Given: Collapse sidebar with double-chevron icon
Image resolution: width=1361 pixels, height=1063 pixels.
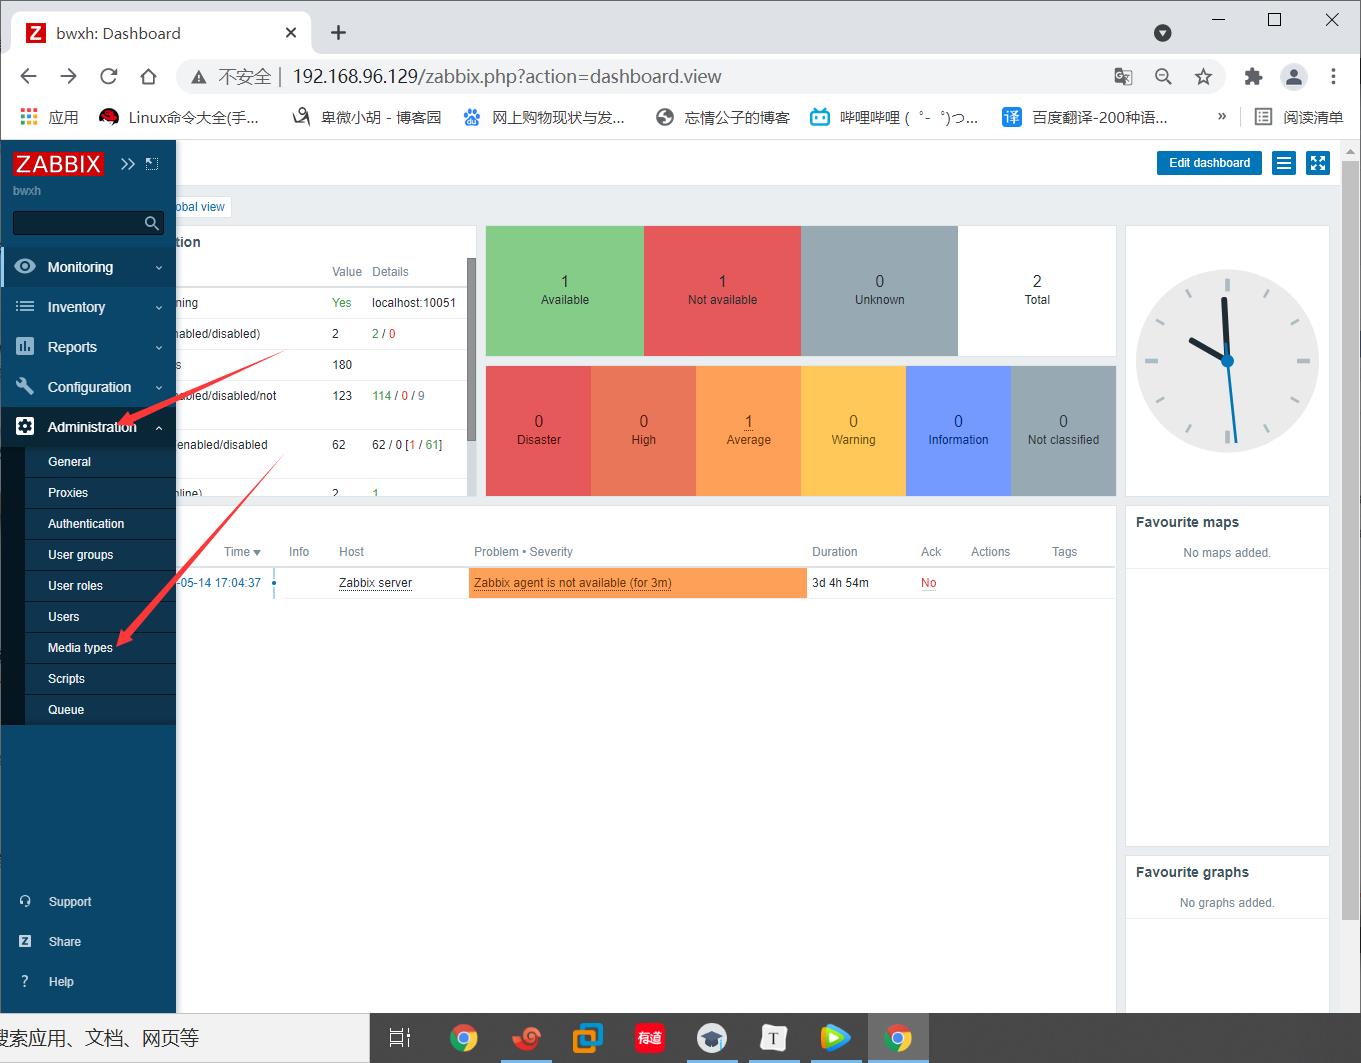Looking at the screenshot, I should coord(128,164).
